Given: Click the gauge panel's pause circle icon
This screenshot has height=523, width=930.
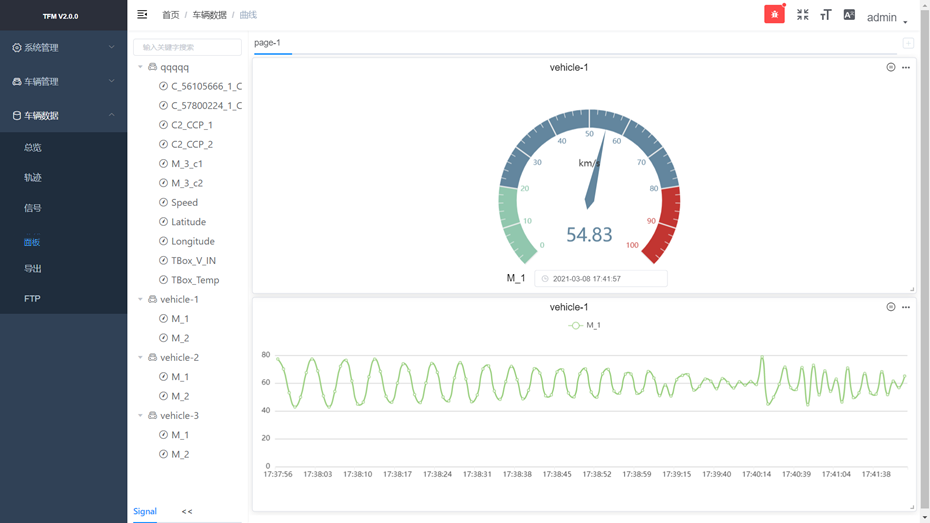Looking at the screenshot, I should coord(890,67).
